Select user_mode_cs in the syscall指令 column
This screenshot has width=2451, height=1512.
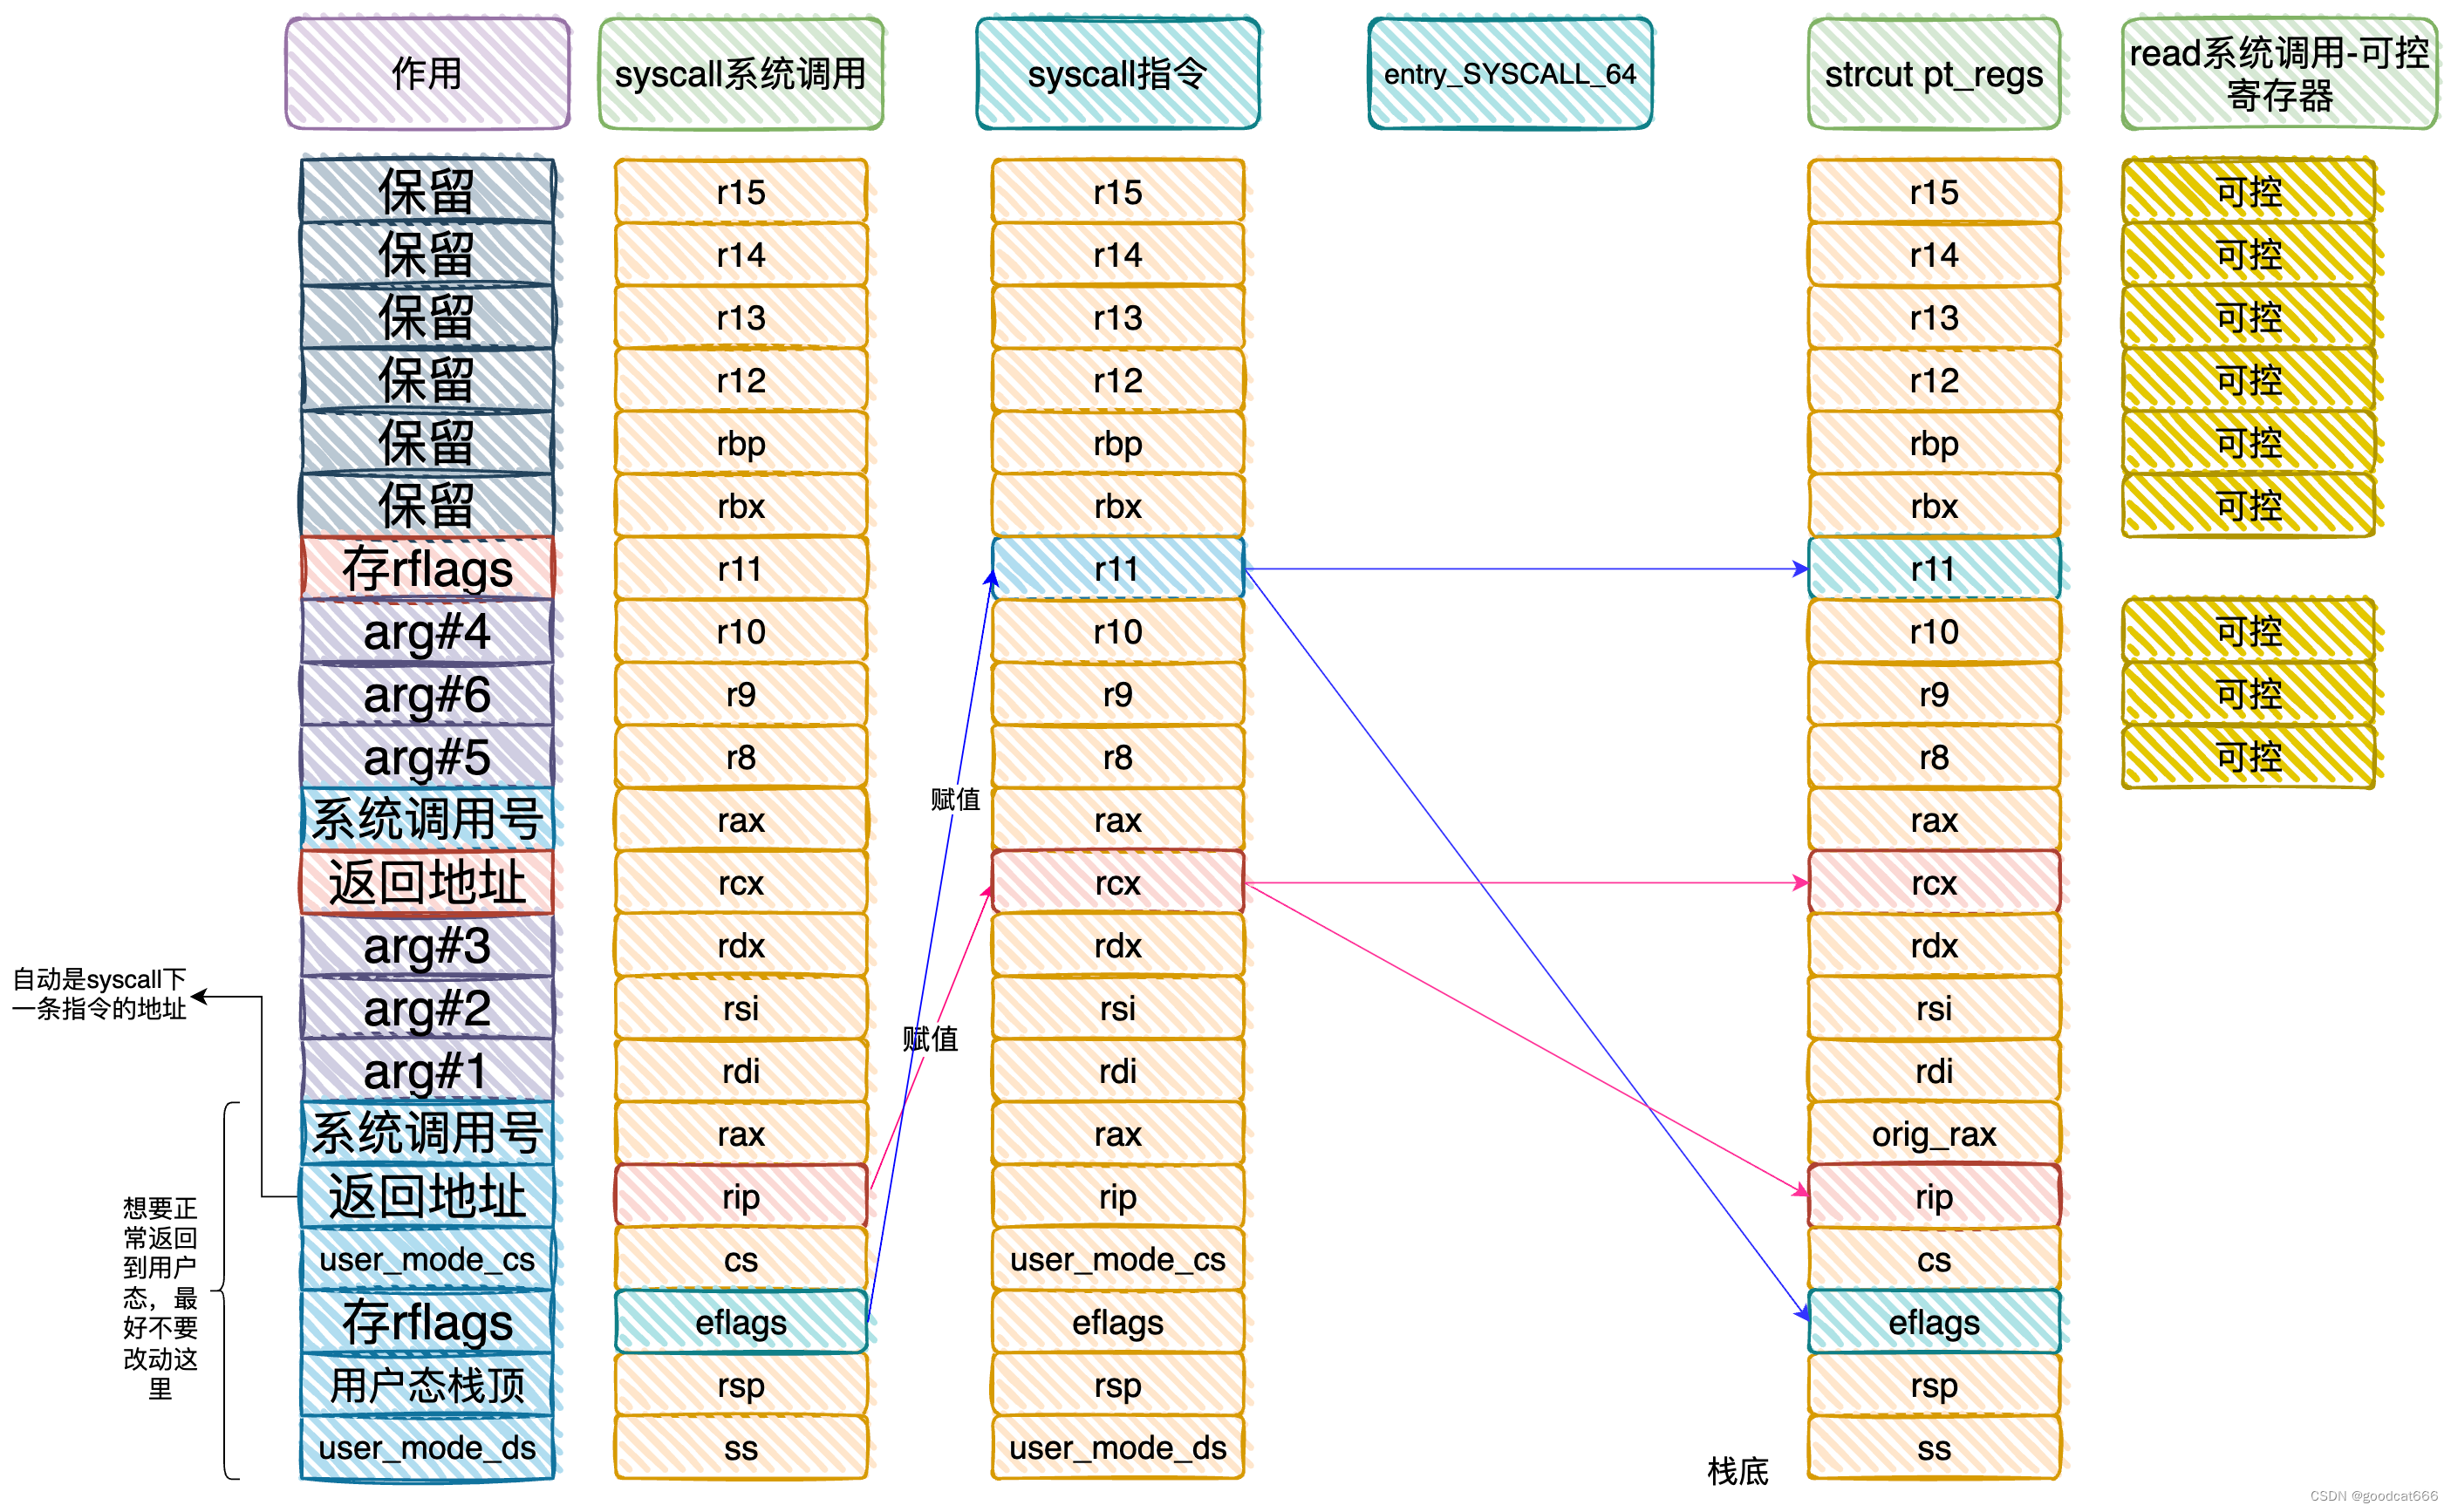tap(1118, 1259)
